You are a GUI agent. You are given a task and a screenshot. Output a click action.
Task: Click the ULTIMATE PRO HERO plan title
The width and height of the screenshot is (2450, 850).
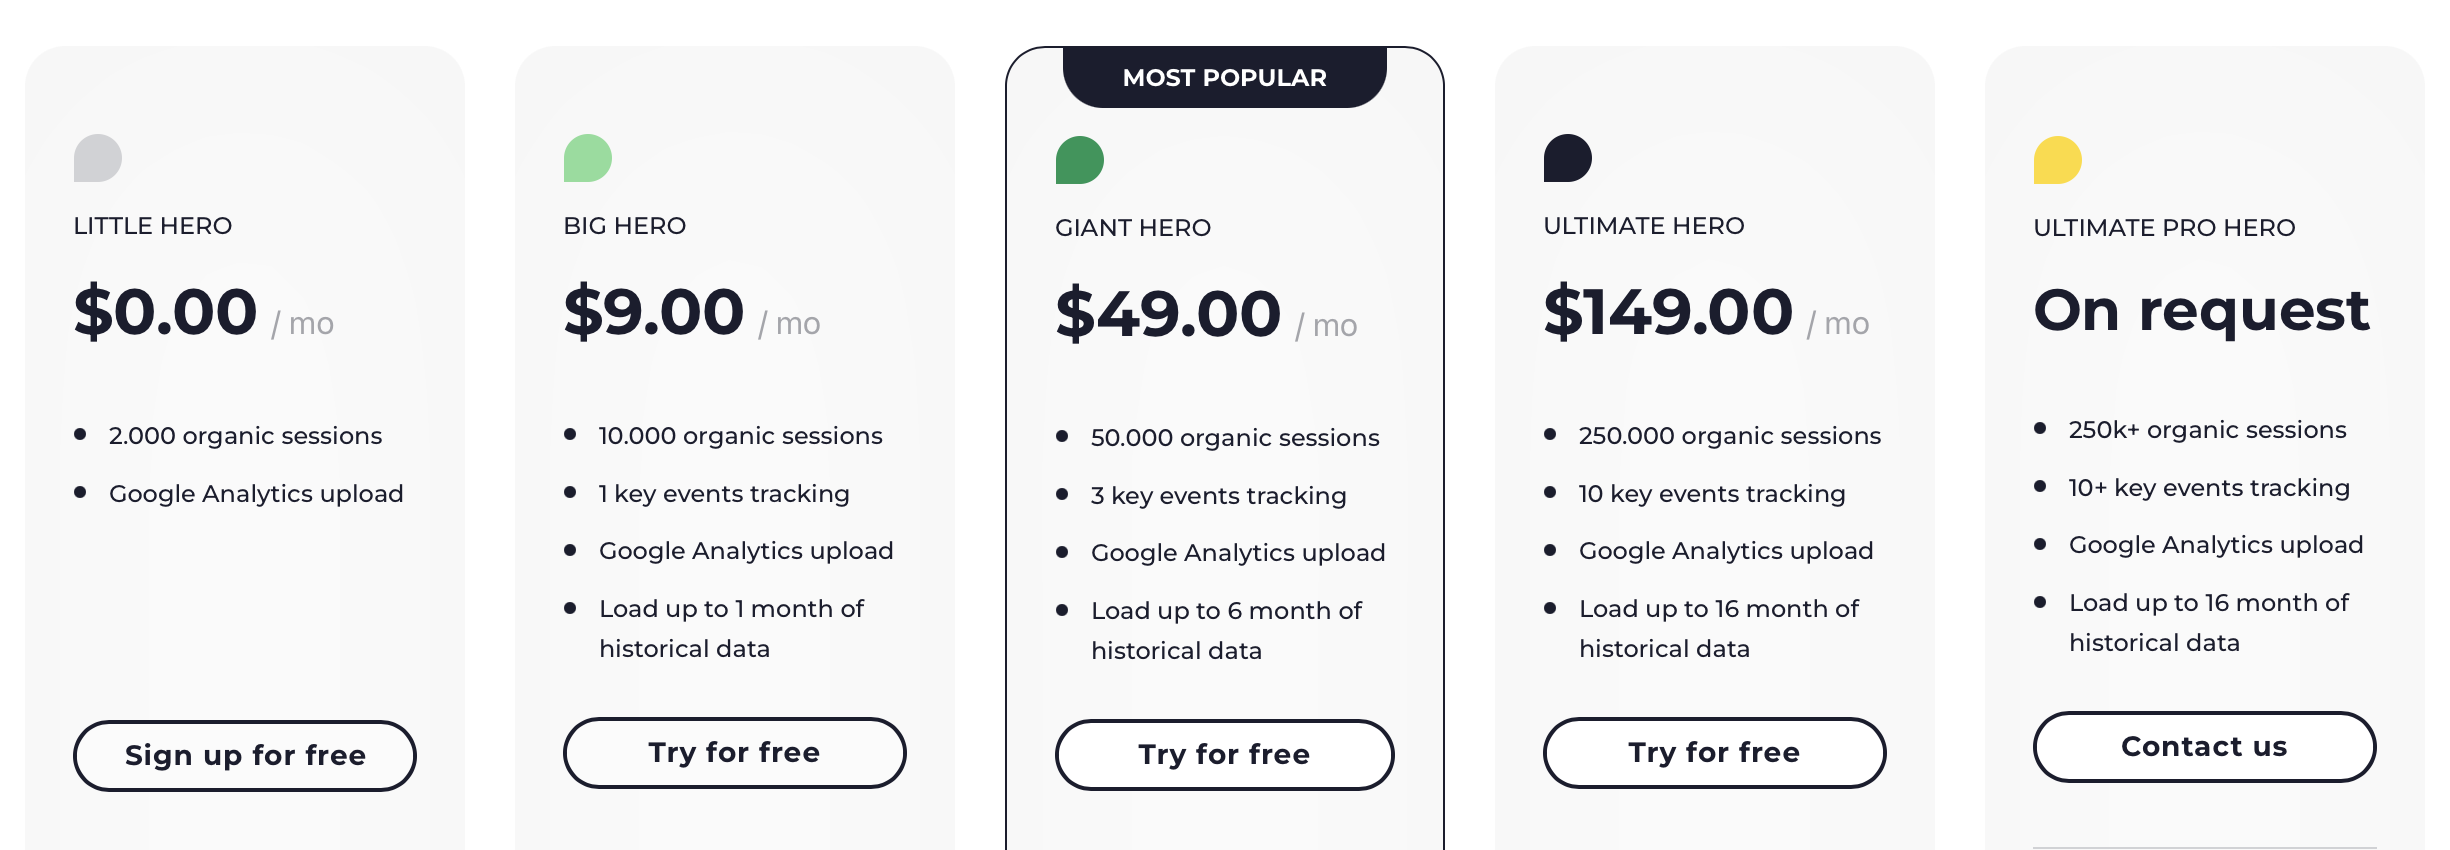(2165, 228)
